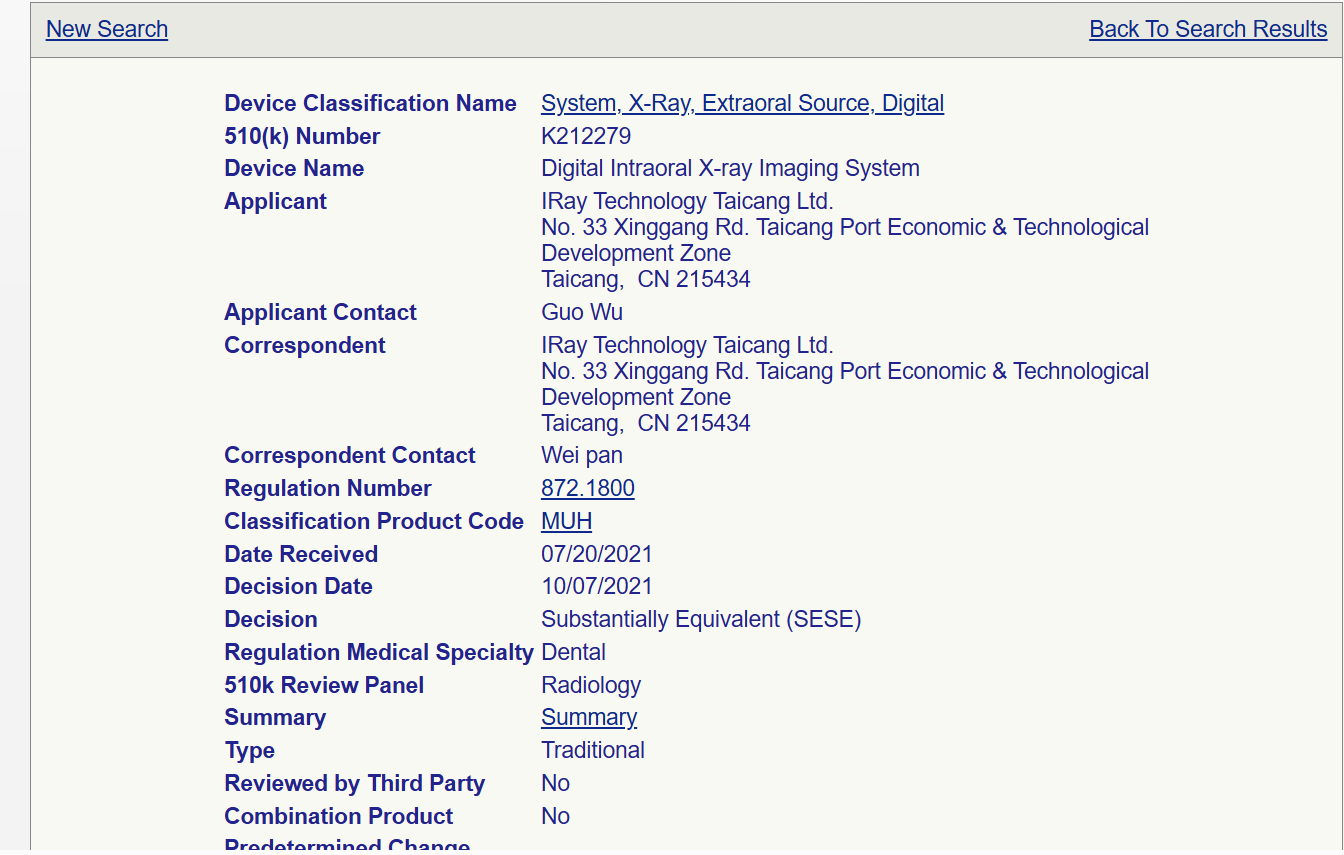Click the decision date value 10/07/2021

(x=596, y=586)
